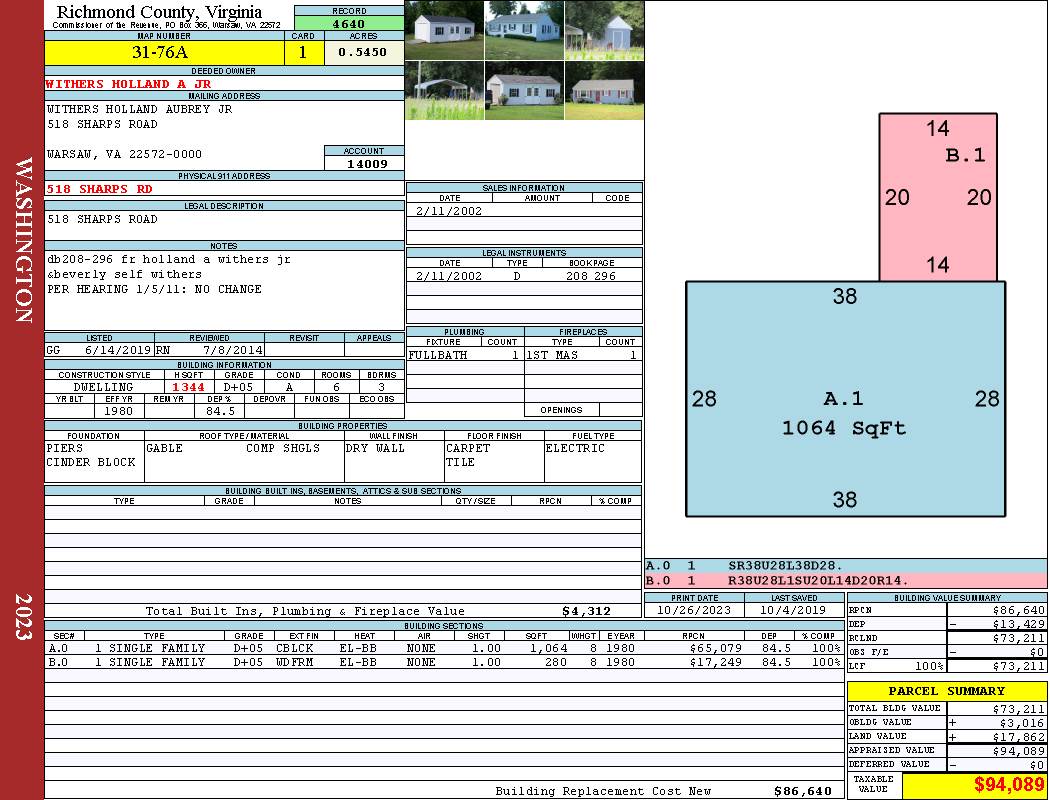Select record number 4640
The height and width of the screenshot is (800, 1050).
click(349, 24)
